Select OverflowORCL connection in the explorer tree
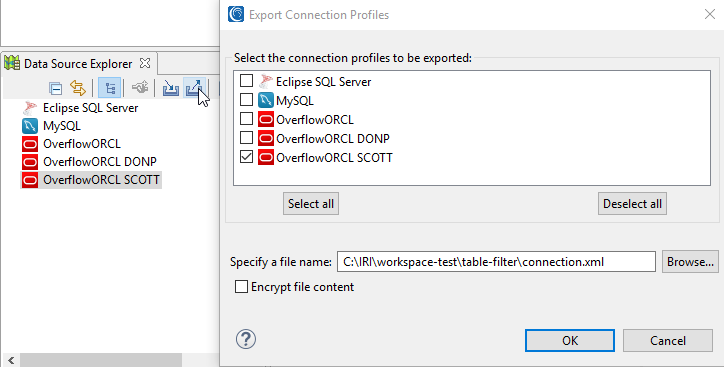The width and height of the screenshot is (724, 367). (x=82, y=144)
